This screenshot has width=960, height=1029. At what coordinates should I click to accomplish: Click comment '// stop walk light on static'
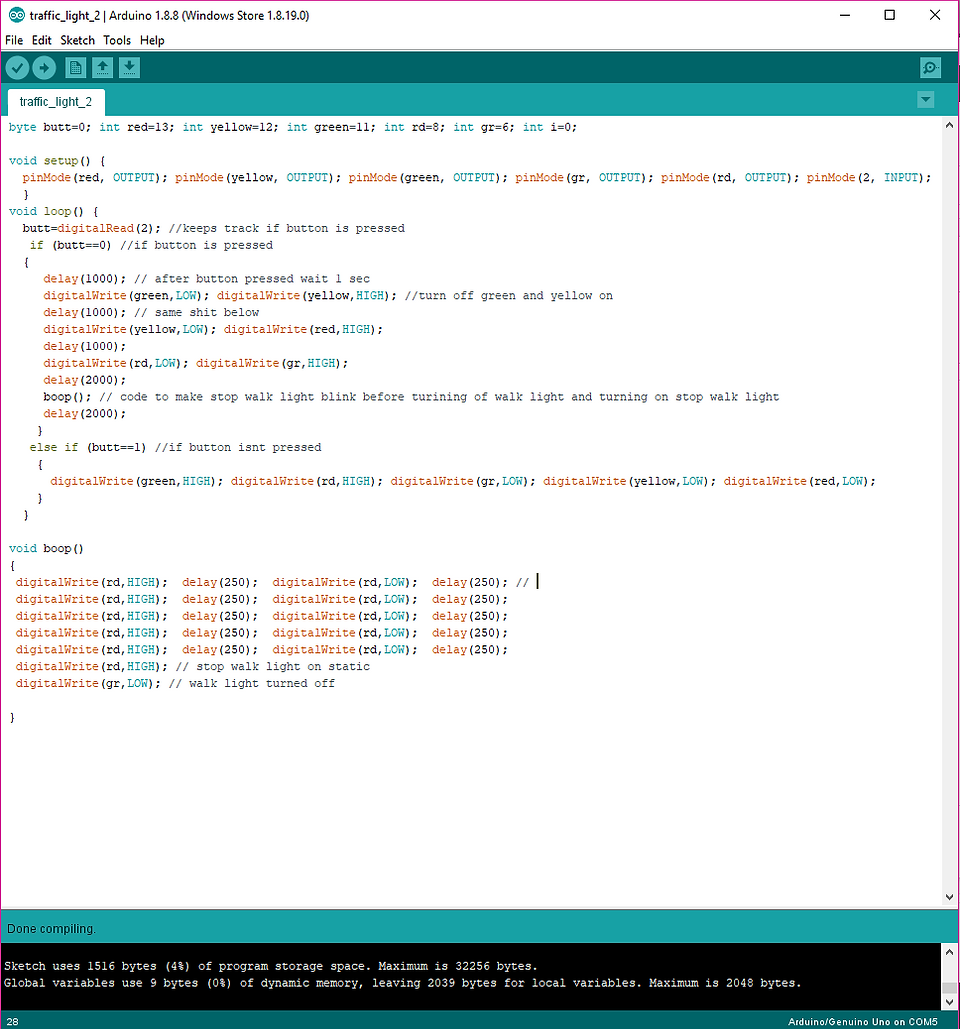click(272, 667)
